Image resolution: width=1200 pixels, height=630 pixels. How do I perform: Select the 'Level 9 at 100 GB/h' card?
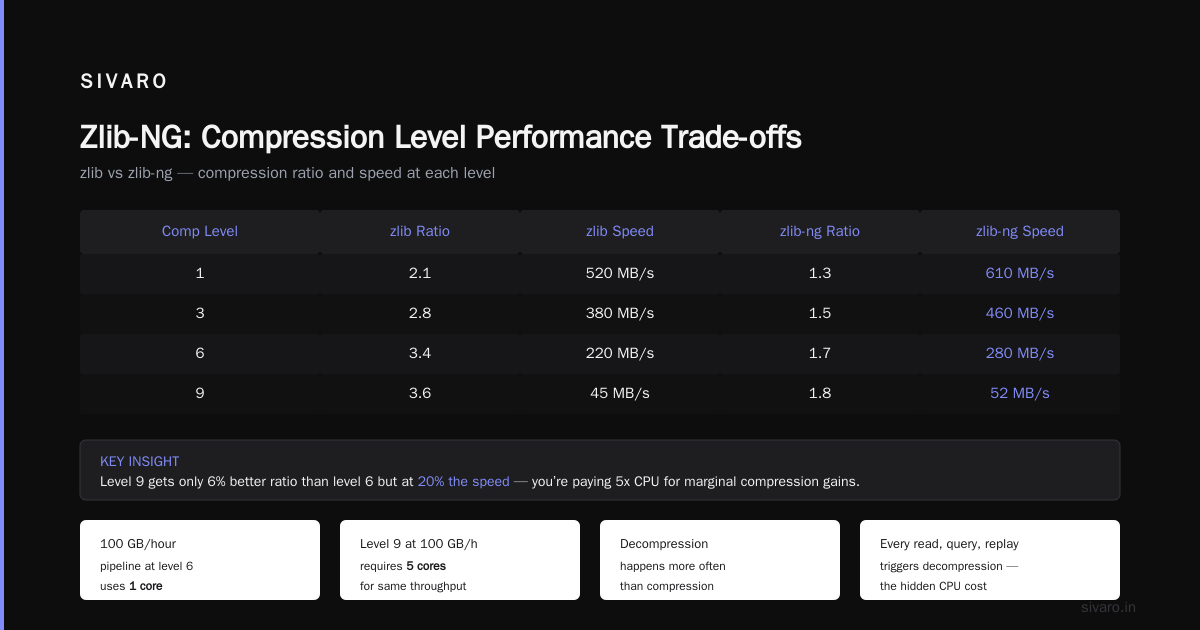[x=460, y=560]
